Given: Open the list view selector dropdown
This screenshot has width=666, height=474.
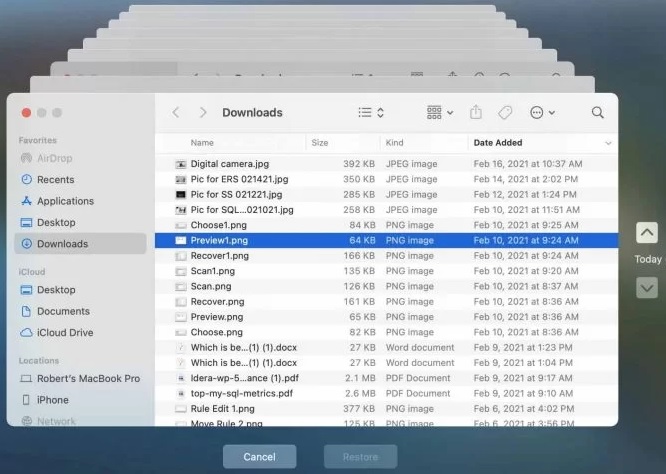Looking at the screenshot, I should 371,113.
